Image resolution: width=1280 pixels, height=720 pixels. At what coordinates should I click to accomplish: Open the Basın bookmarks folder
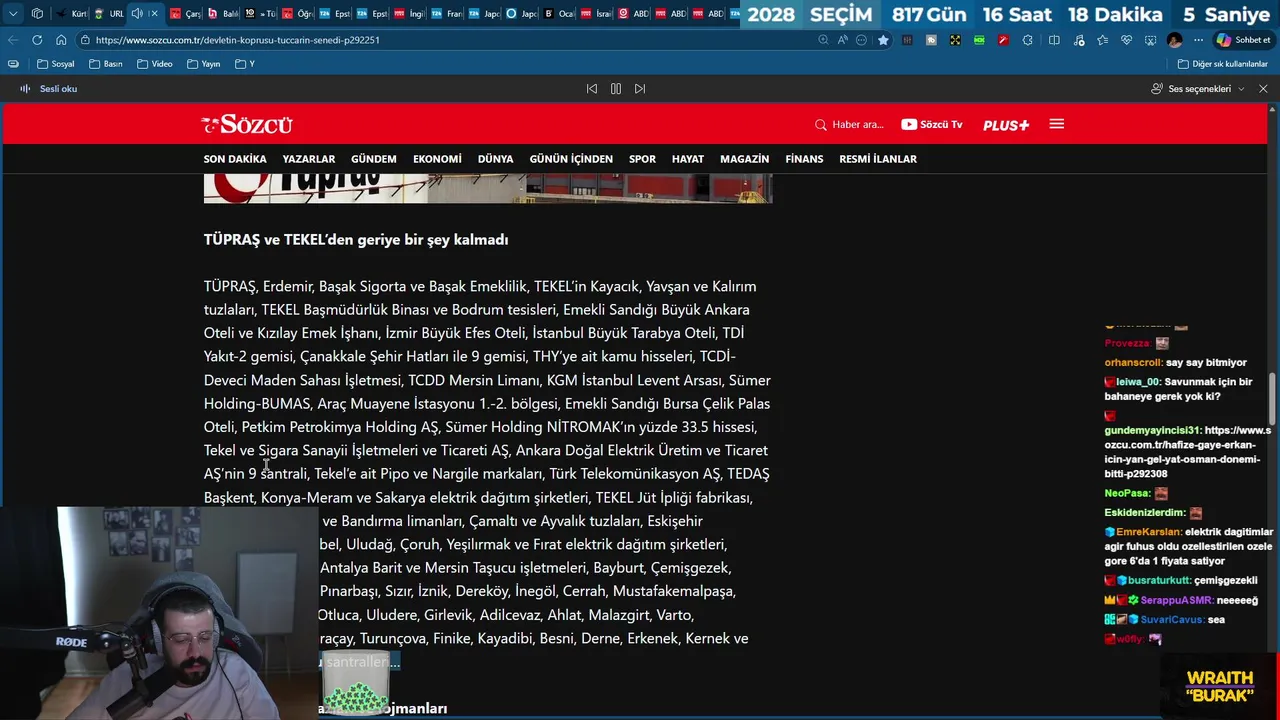[105, 64]
